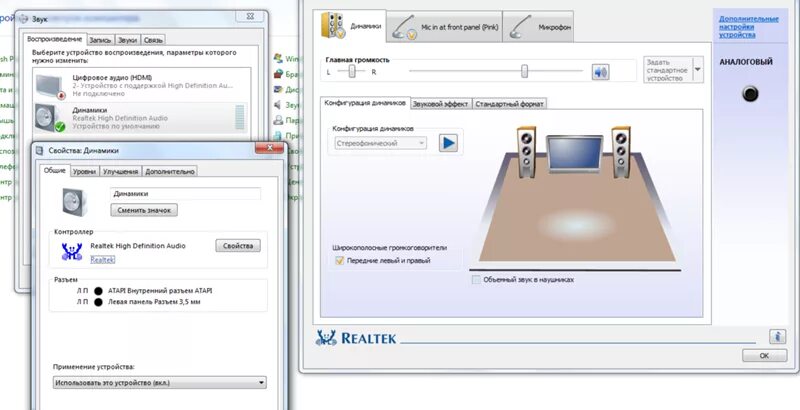
Task: Open the Конфигурация динамиков tab
Action: click(x=365, y=103)
